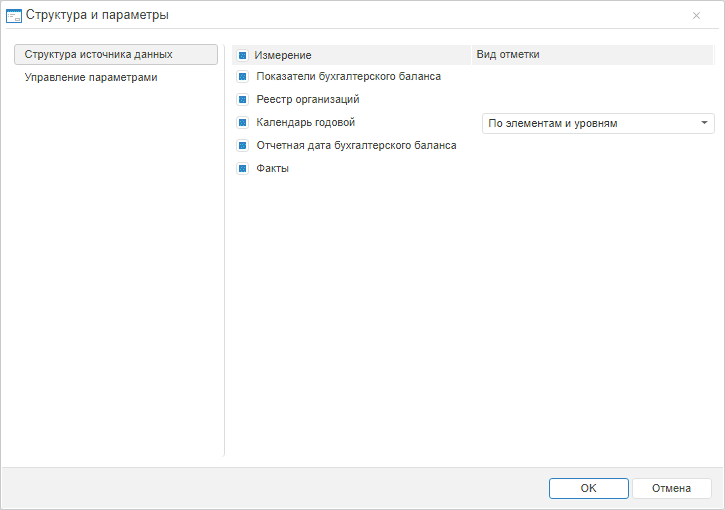Select Отчетная дата бухгалтерского баланса row label
Viewport: 725px width, 510px height.
tap(356, 145)
